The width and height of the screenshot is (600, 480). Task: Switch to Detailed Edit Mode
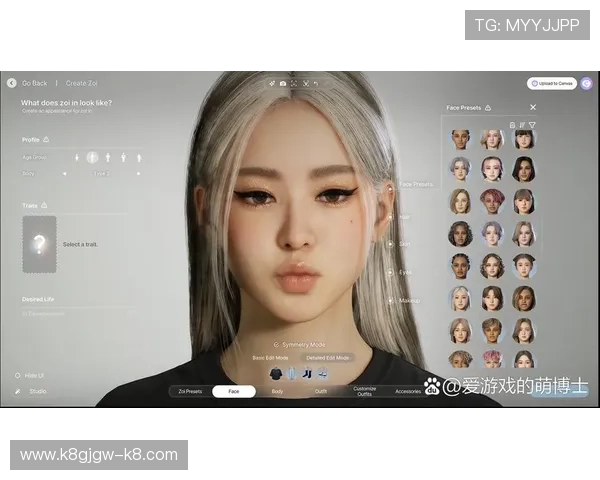(x=328, y=357)
